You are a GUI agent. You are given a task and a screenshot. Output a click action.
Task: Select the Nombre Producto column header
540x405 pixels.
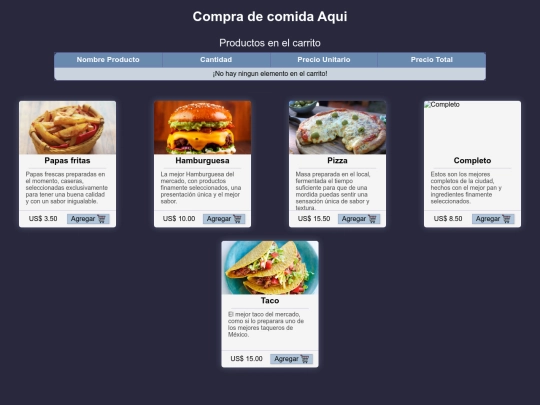(108, 60)
